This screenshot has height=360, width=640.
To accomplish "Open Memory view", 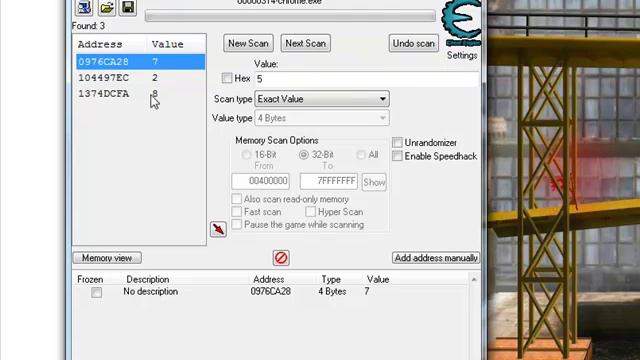I will pos(107,258).
